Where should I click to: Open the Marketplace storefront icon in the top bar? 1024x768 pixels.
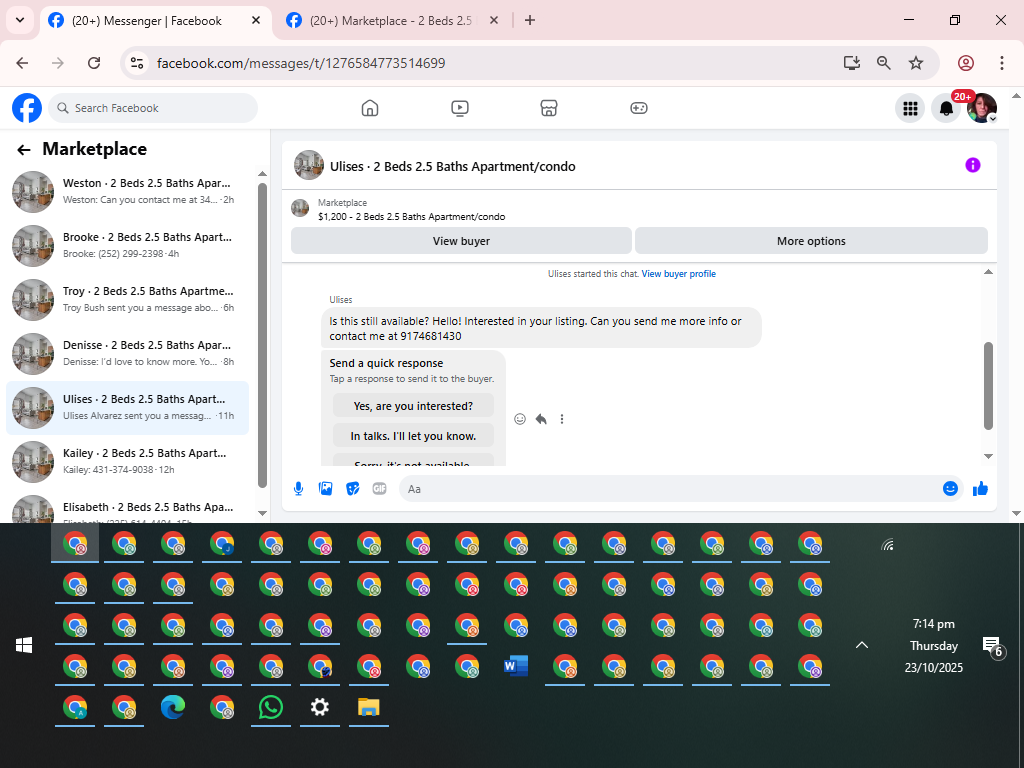pyautogui.click(x=549, y=108)
